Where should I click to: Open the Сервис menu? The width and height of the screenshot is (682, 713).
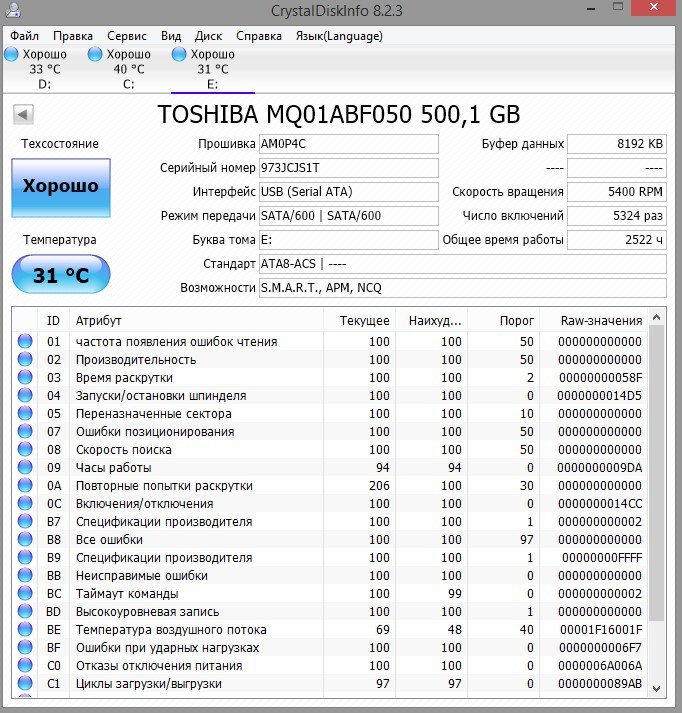click(127, 36)
